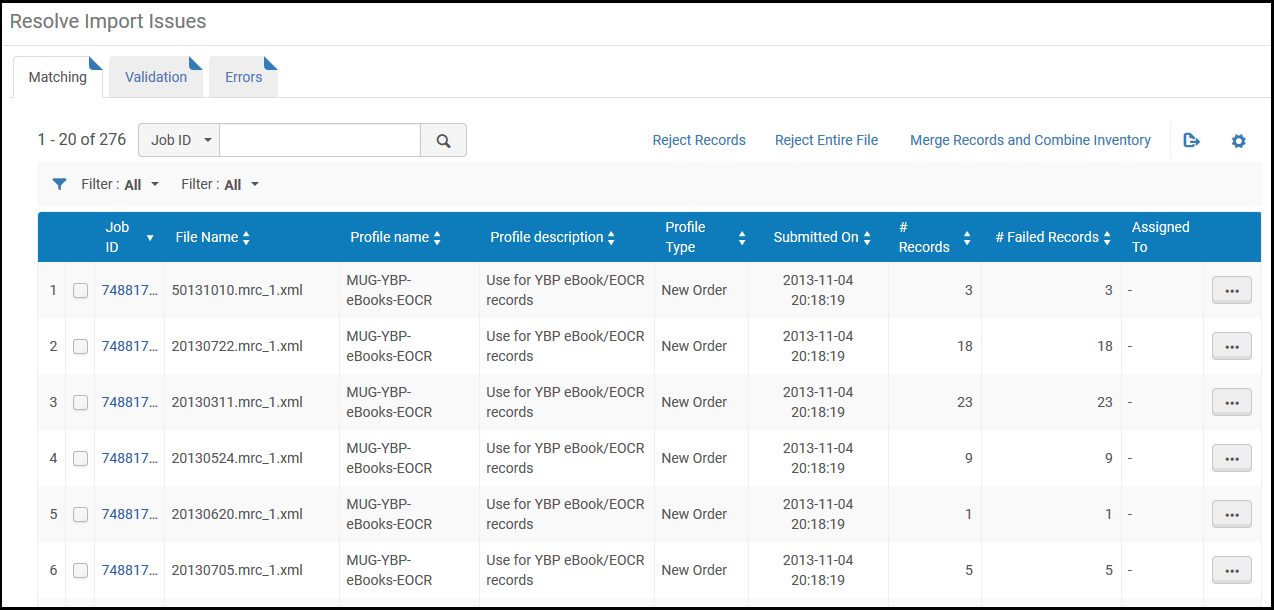Sort by # Failed Records column arrows

(1107, 238)
